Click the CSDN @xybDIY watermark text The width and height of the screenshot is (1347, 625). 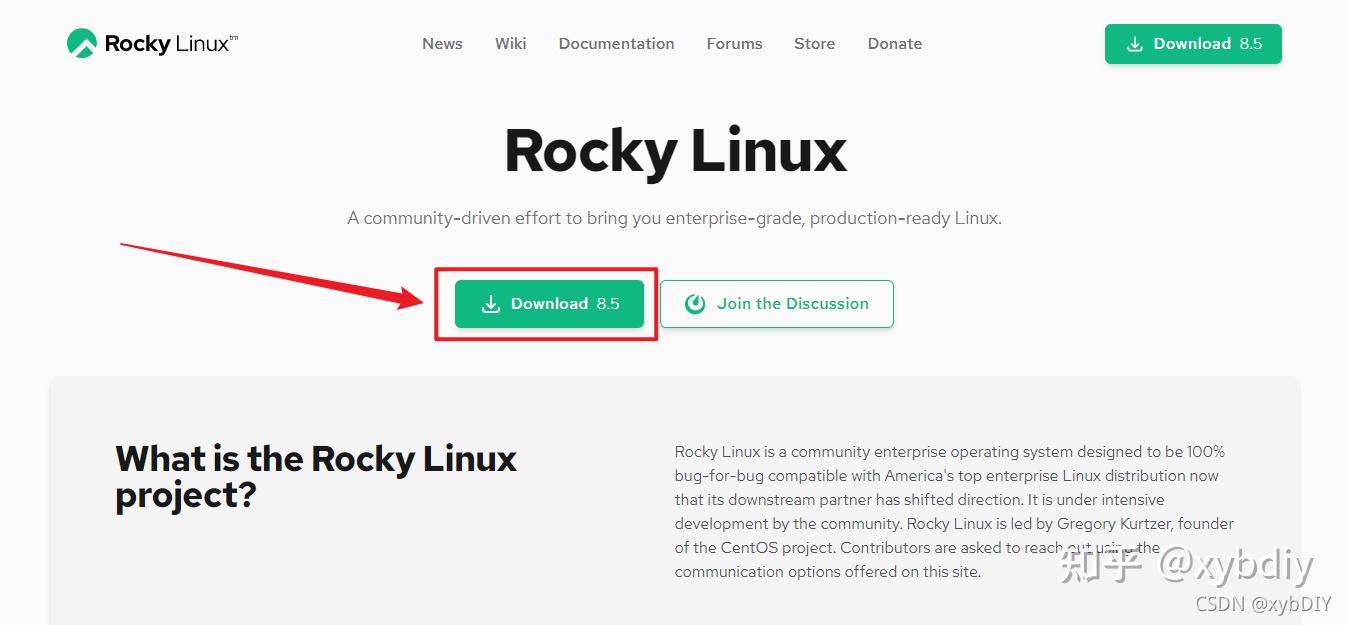pos(1263,604)
